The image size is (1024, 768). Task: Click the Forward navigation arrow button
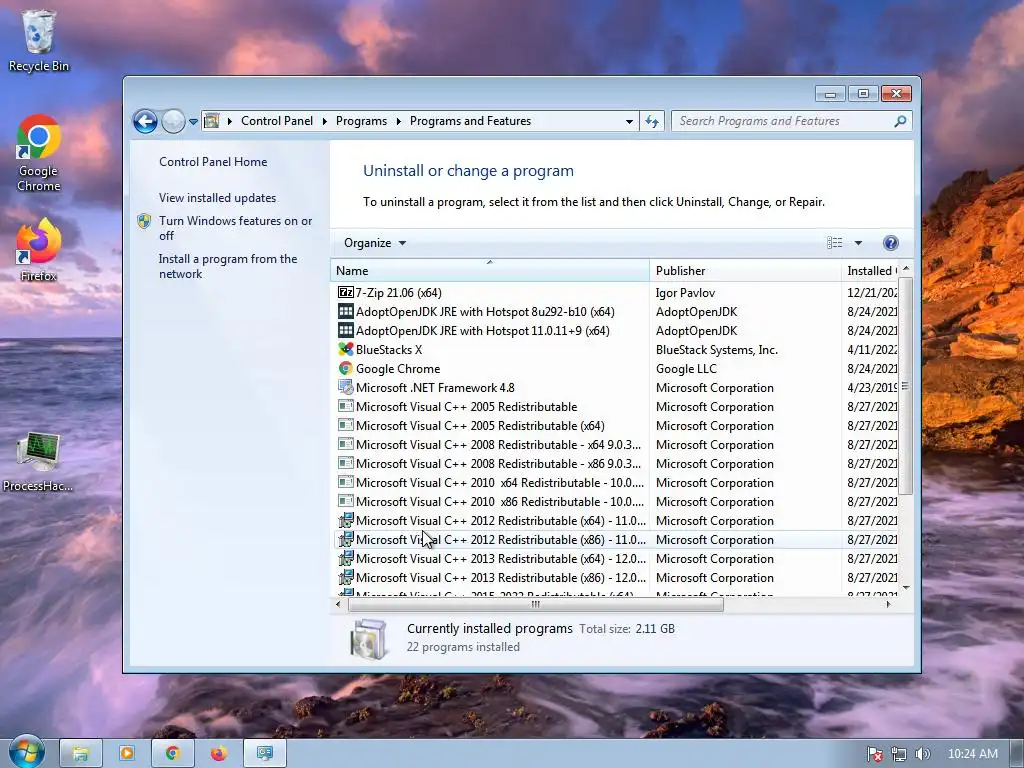coord(173,121)
